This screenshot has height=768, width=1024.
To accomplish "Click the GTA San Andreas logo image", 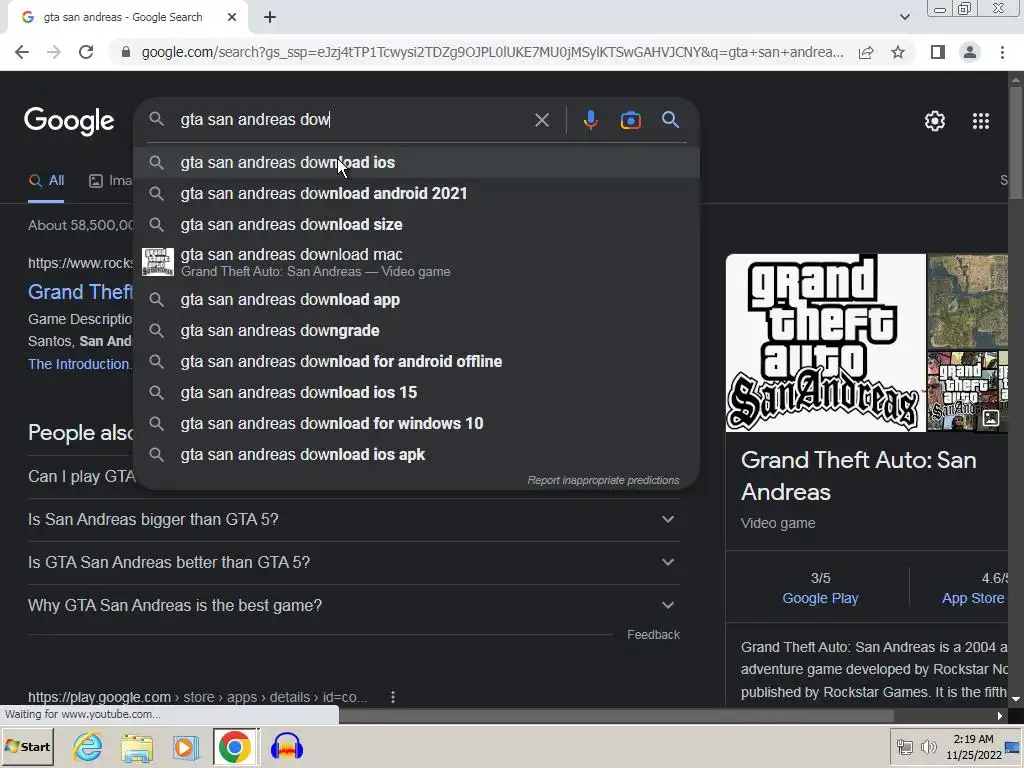I will 825,343.
